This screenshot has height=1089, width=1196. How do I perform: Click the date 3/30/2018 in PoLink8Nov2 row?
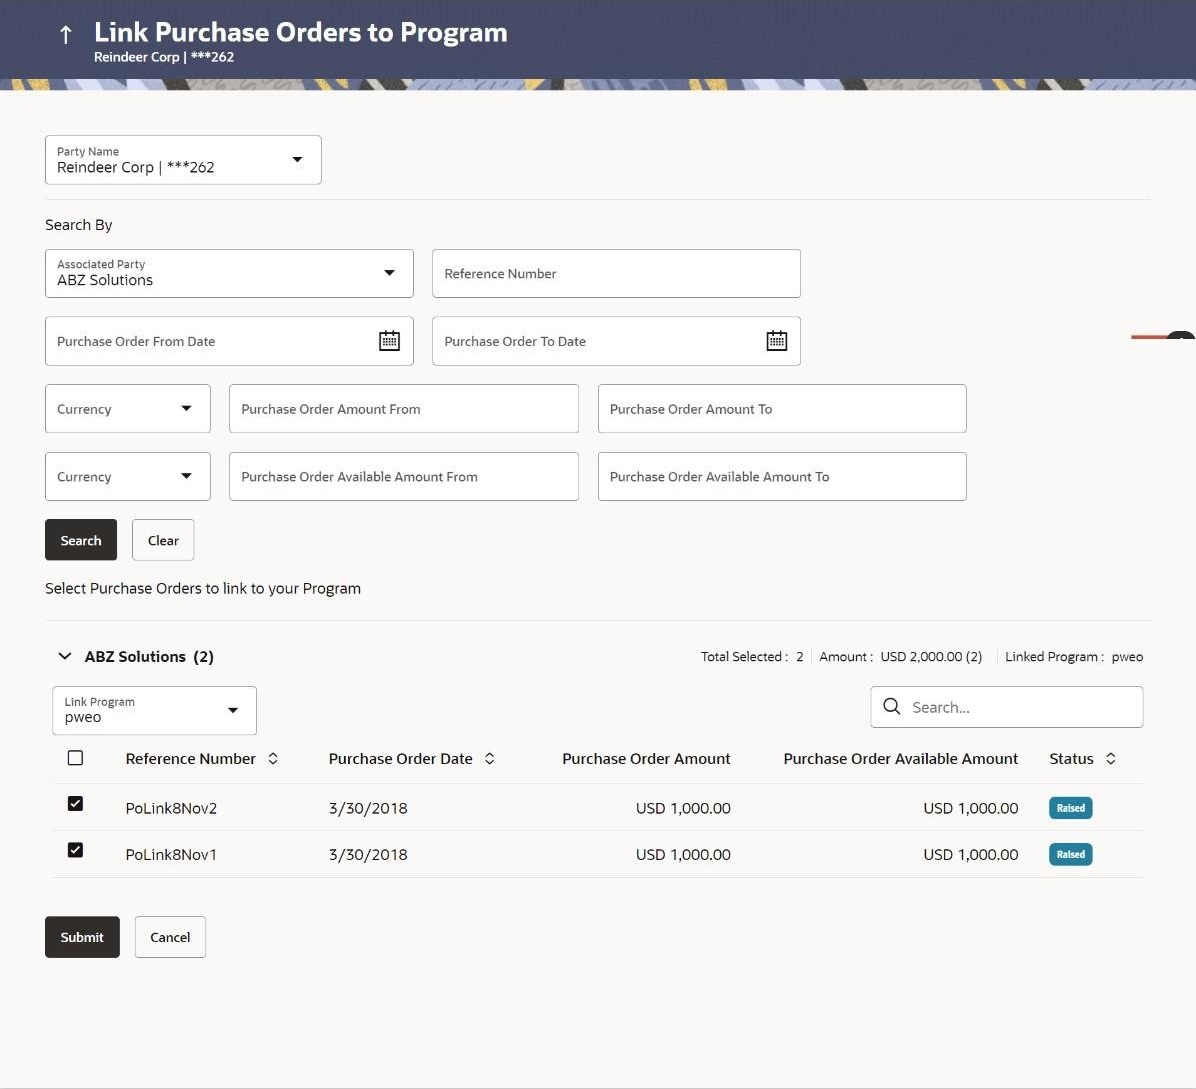[x=368, y=808]
